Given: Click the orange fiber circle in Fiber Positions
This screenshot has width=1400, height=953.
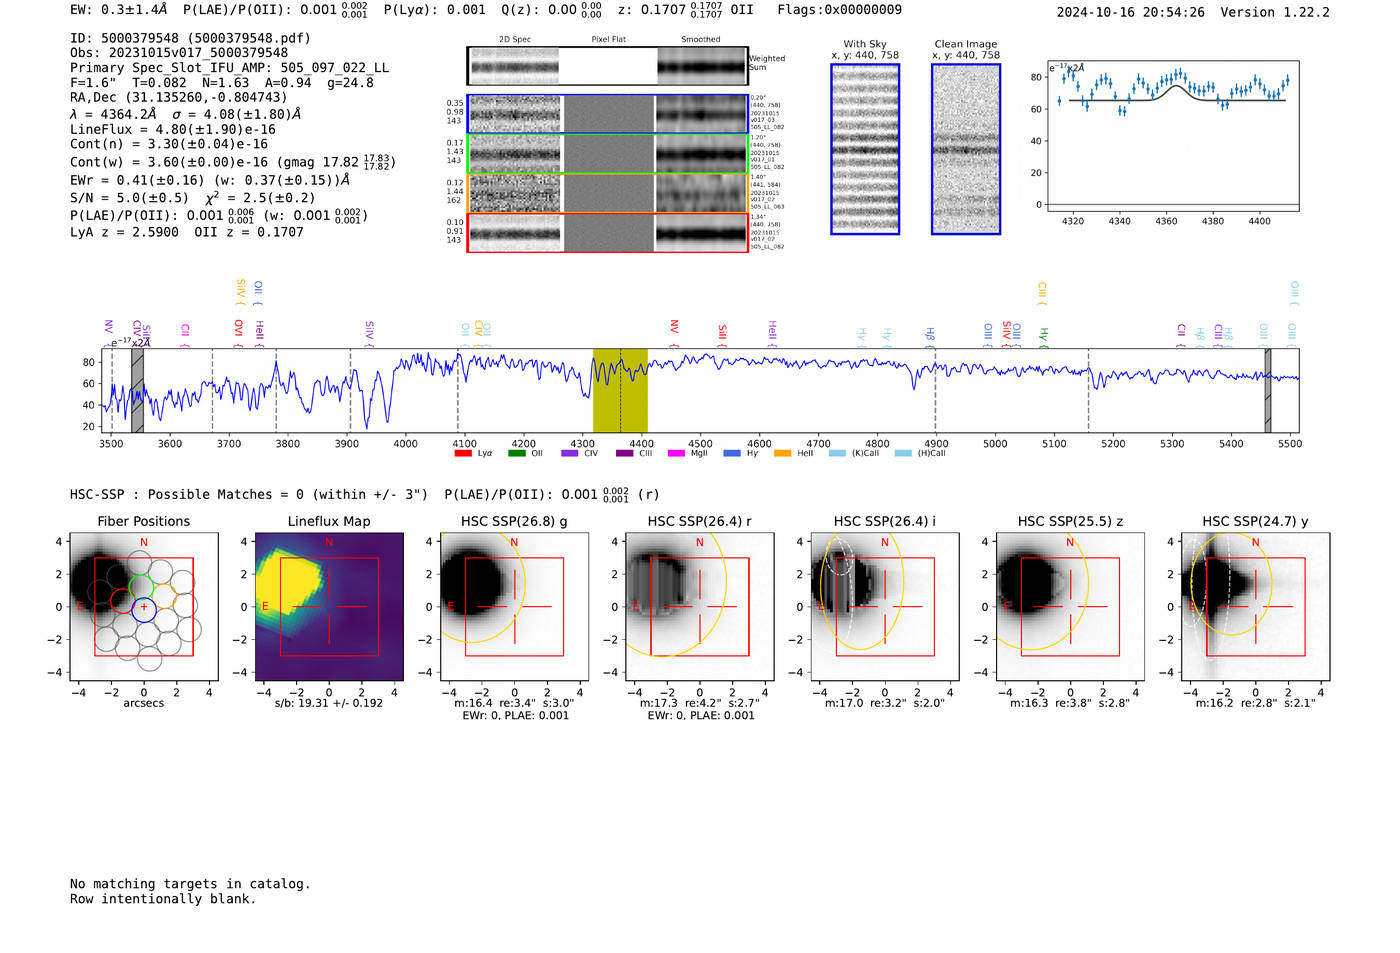Looking at the screenshot, I should 164,596.
